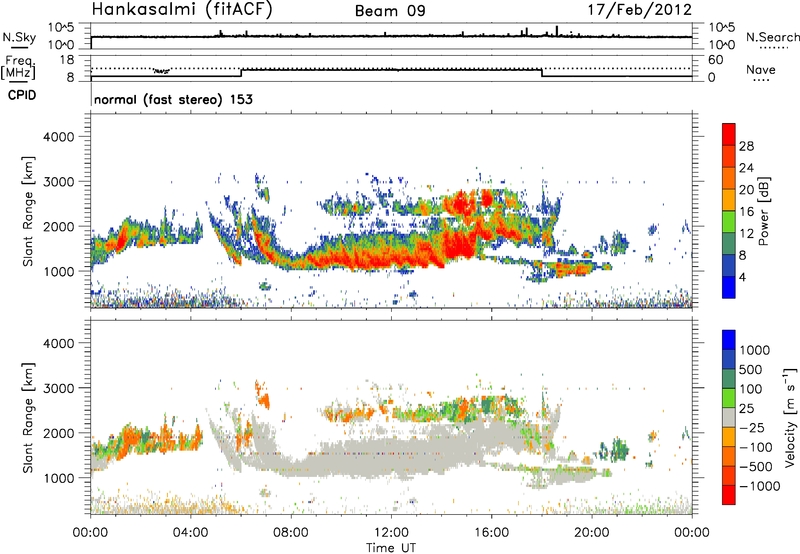Image resolution: width=800 pixels, height=554 pixels.
Task: Select the "60" Nave axis tick label
Action: pos(715,60)
